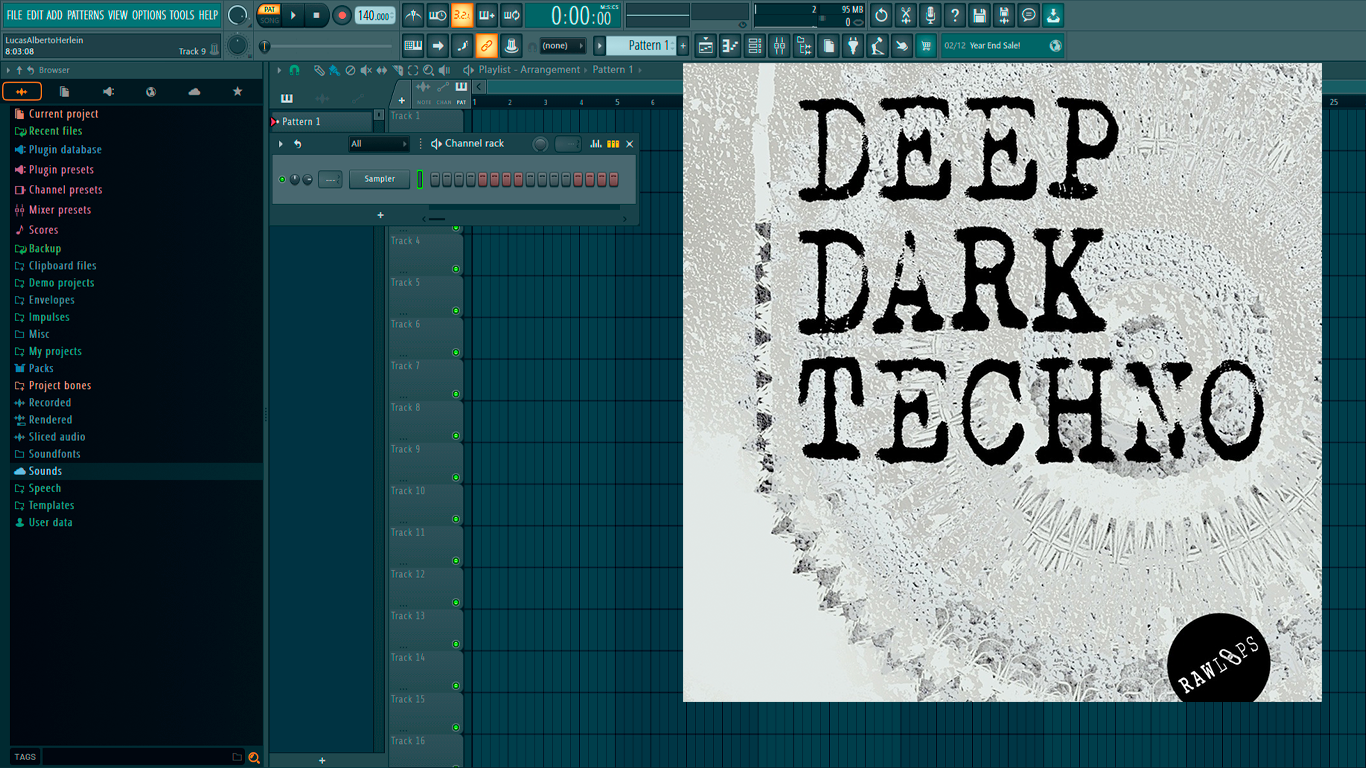Image resolution: width=1366 pixels, height=768 pixels.
Task: Open project picker pages icon
Action: (829, 45)
